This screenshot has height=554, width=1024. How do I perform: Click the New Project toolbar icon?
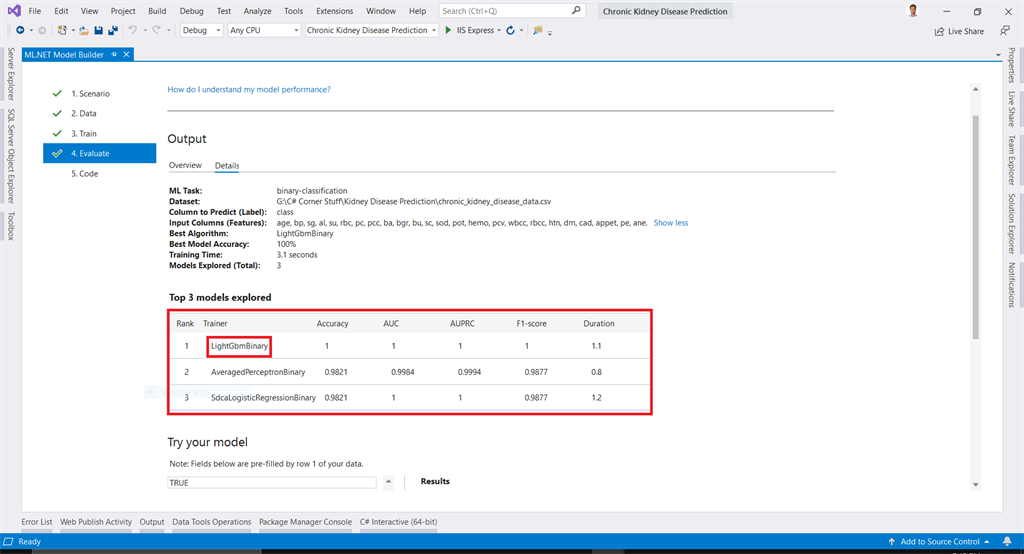coord(62,30)
